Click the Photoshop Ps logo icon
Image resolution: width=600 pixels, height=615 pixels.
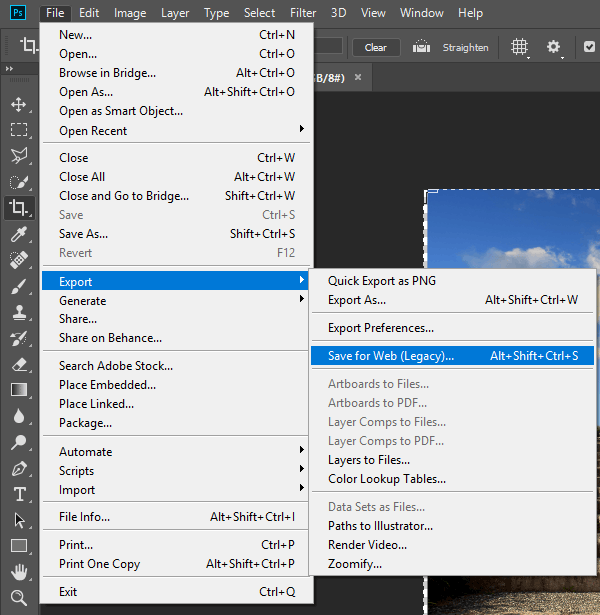coord(18,13)
